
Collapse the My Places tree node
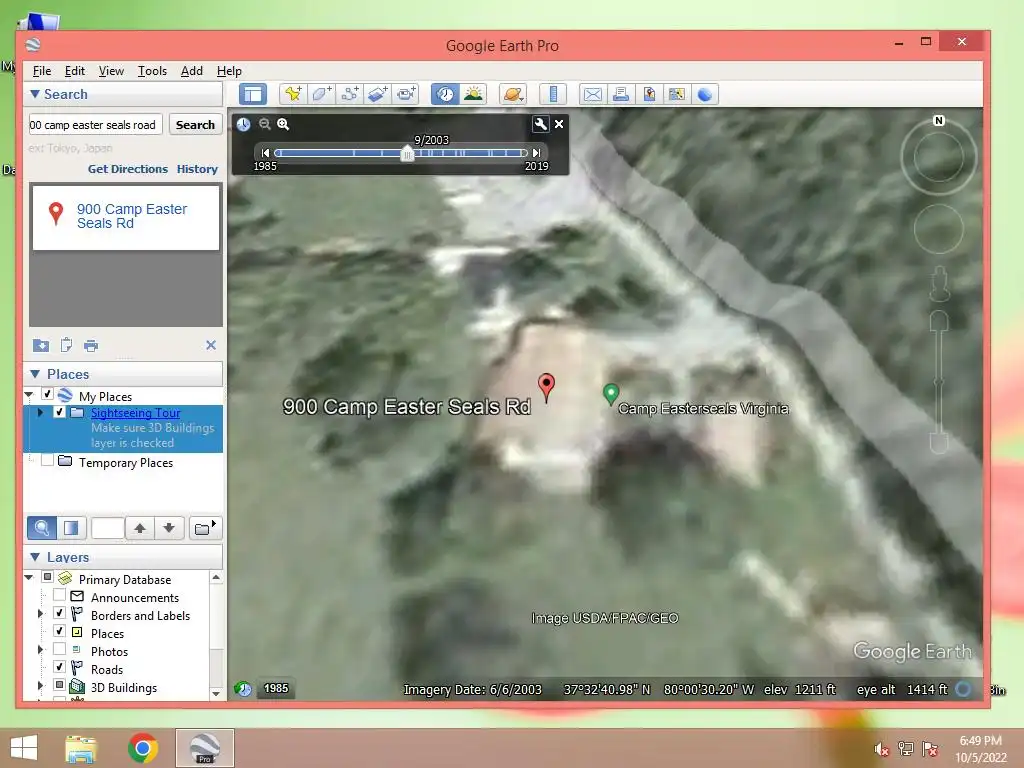pos(29,394)
